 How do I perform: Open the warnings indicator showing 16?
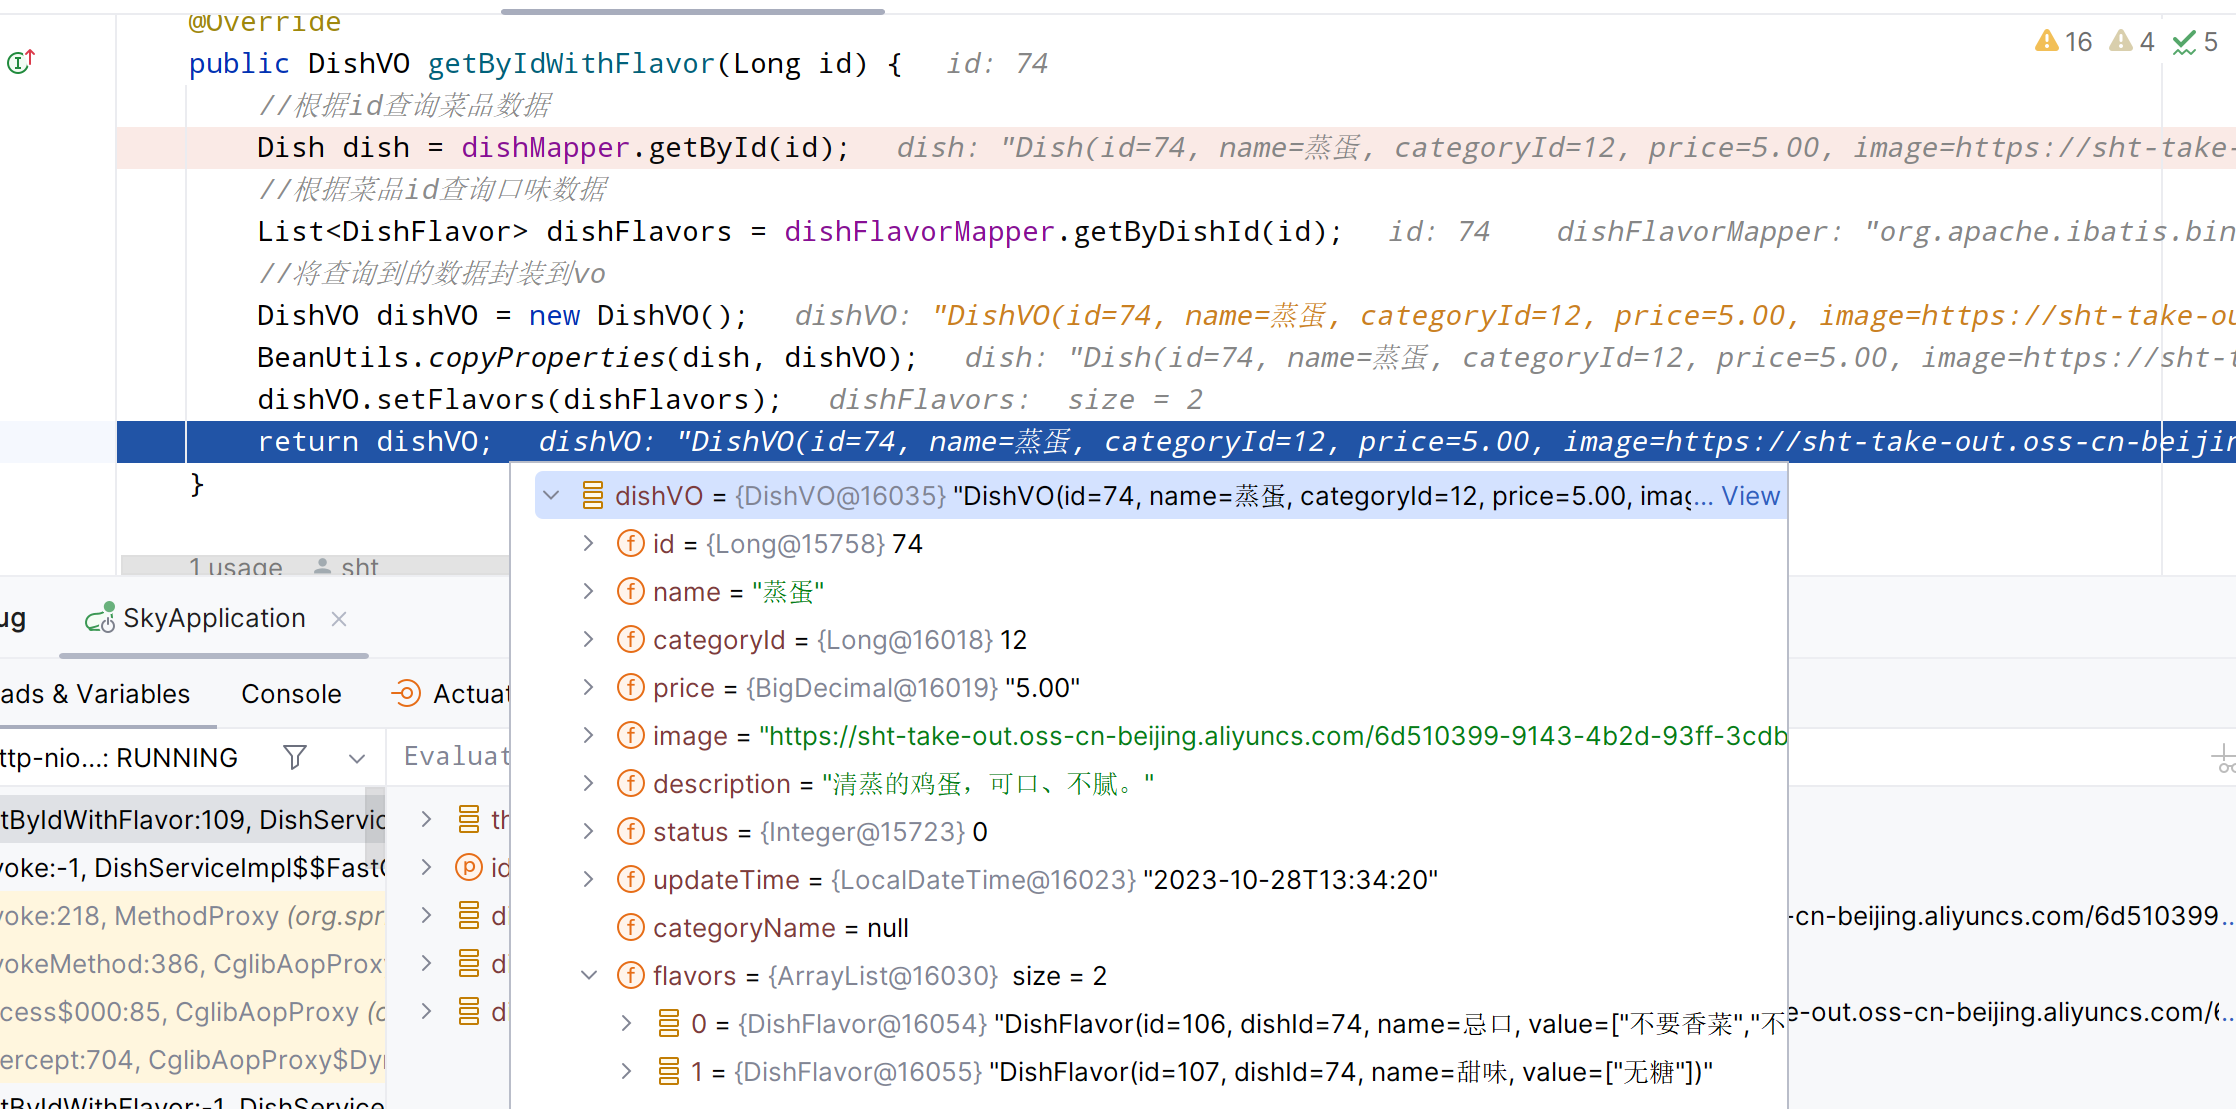coord(2063,42)
